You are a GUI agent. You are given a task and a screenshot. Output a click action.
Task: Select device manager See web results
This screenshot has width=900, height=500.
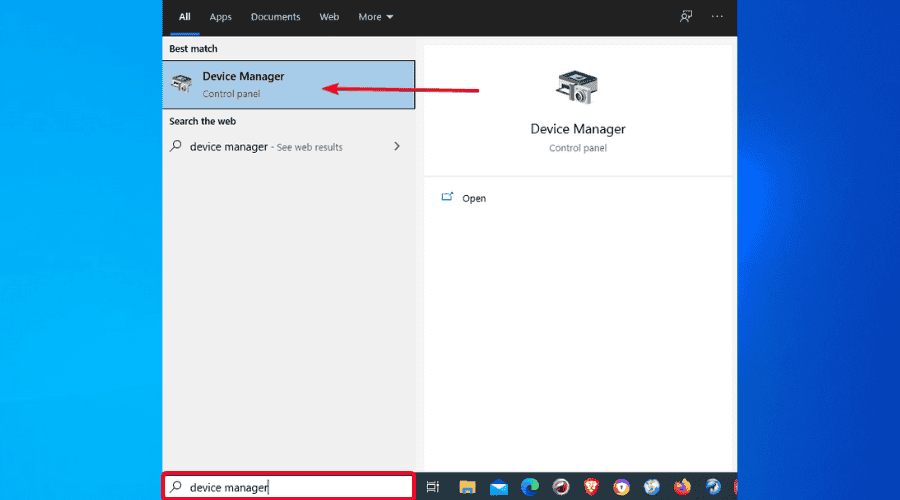tap(288, 146)
